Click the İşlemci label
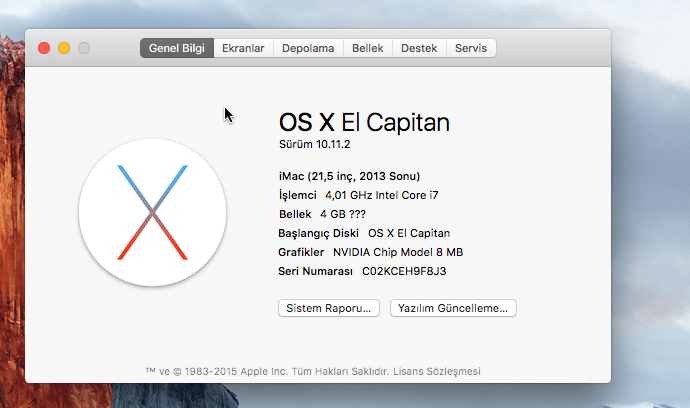The image size is (690, 408). pyautogui.click(x=297, y=195)
